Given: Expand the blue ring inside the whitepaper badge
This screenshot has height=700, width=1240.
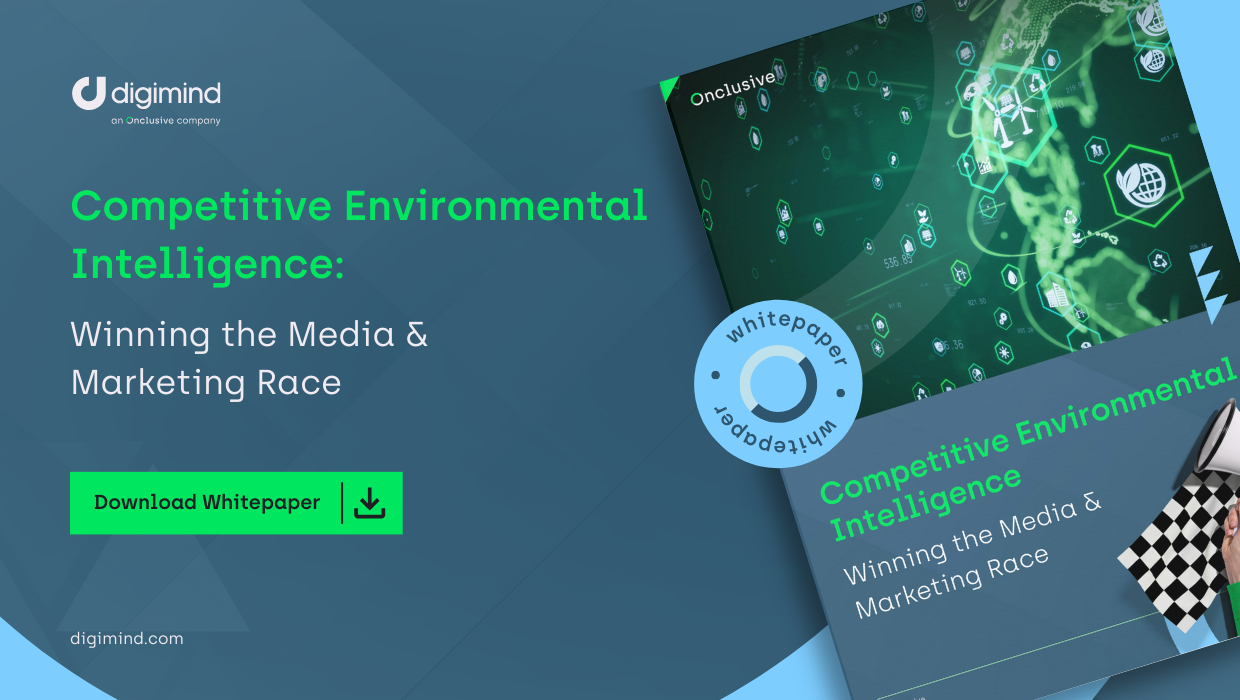Looking at the screenshot, I should coord(778,382).
